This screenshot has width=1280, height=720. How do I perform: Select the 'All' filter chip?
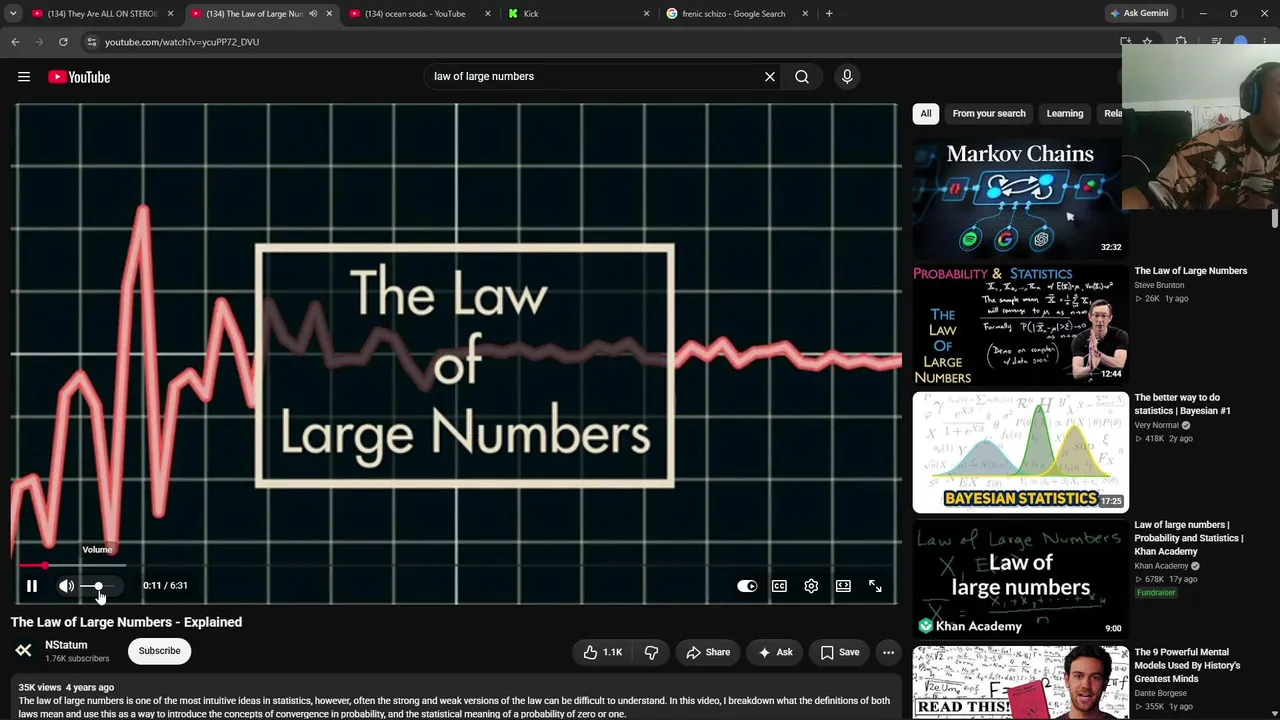coord(926,113)
